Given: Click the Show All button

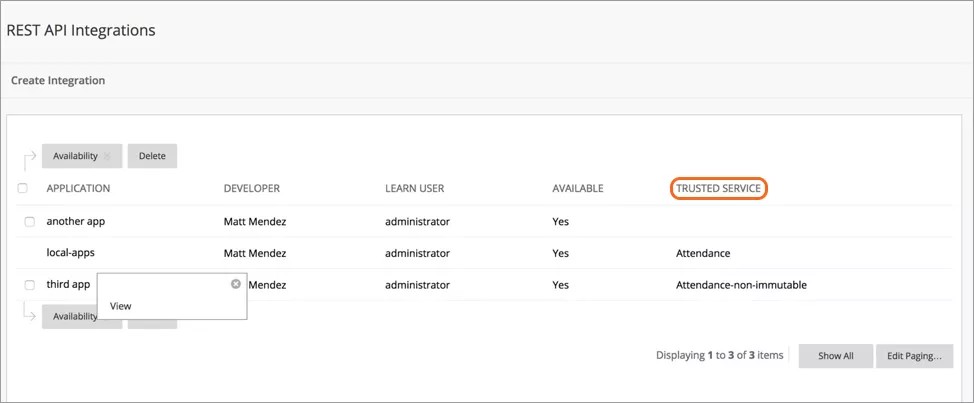Looking at the screenshot, I should [x=835, y=356].
